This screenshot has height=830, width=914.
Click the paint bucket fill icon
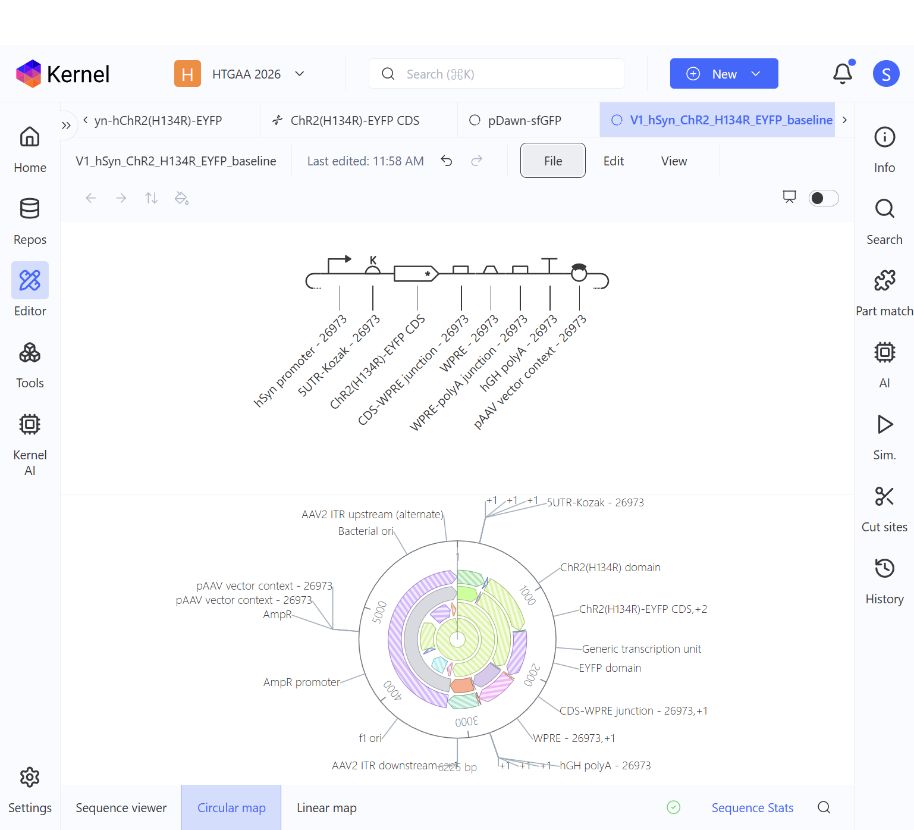[181, 198]
